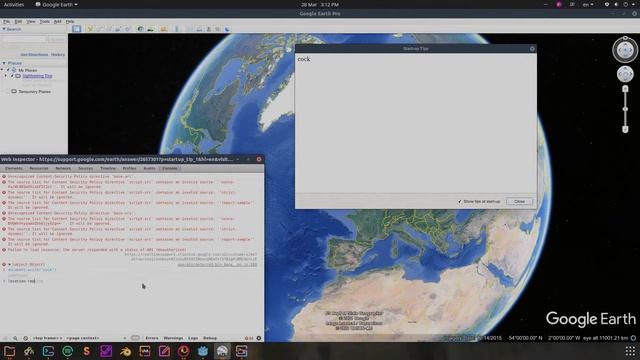The image size is (640, 360).
Task: Switch to the Profiles tab
Action: click(x=129, y=168)
